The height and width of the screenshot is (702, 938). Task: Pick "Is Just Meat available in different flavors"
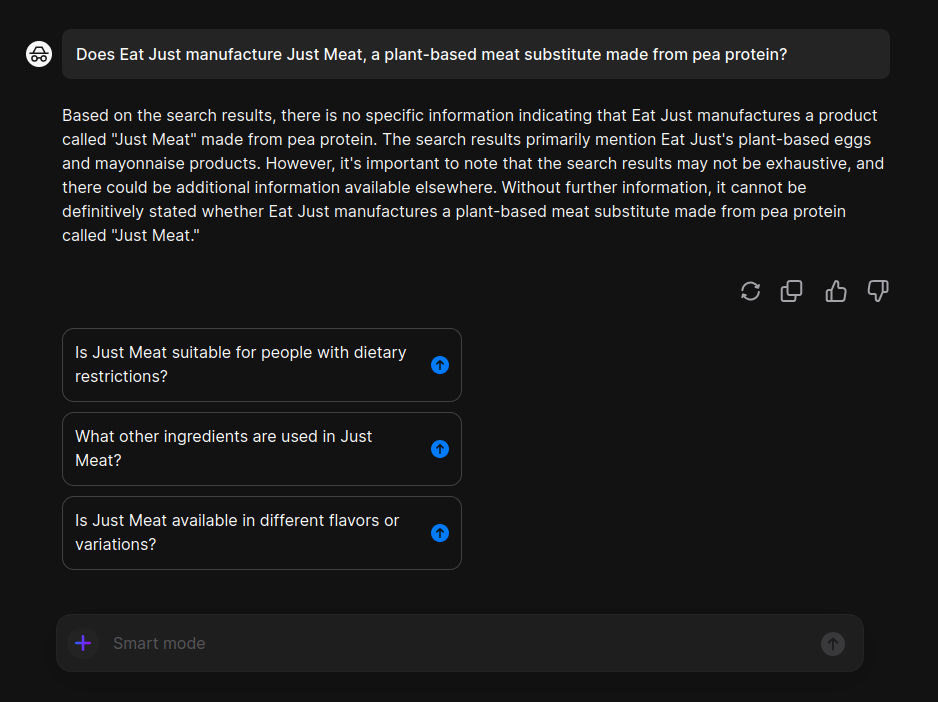pyautogui.click(x=261, y=533)
